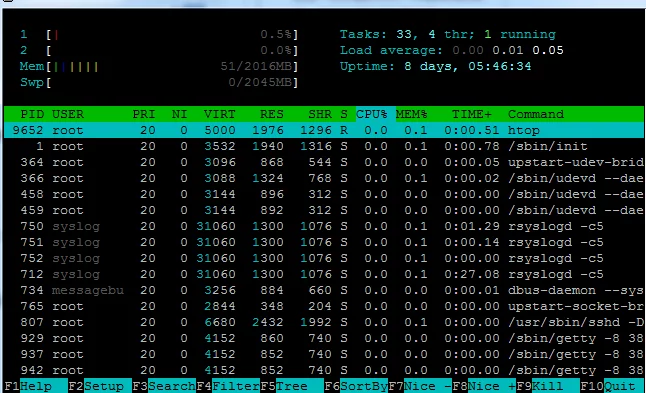The width and height of the screenshot is (646, 393).
Task: Click F10 Quit to exit htop
Action: [x=612, y=386]
